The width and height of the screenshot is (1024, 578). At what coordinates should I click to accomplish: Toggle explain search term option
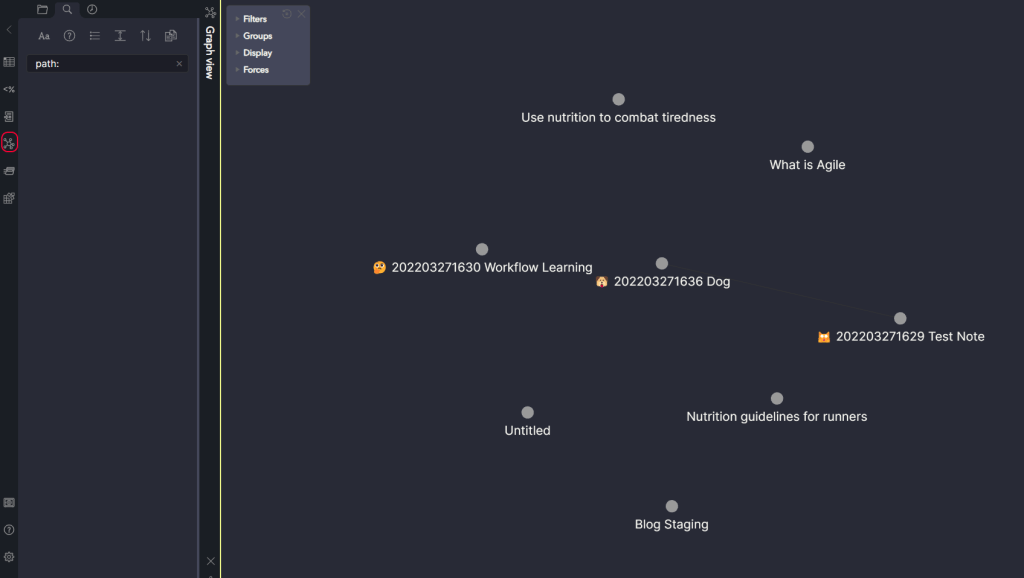tap(69, 35)
